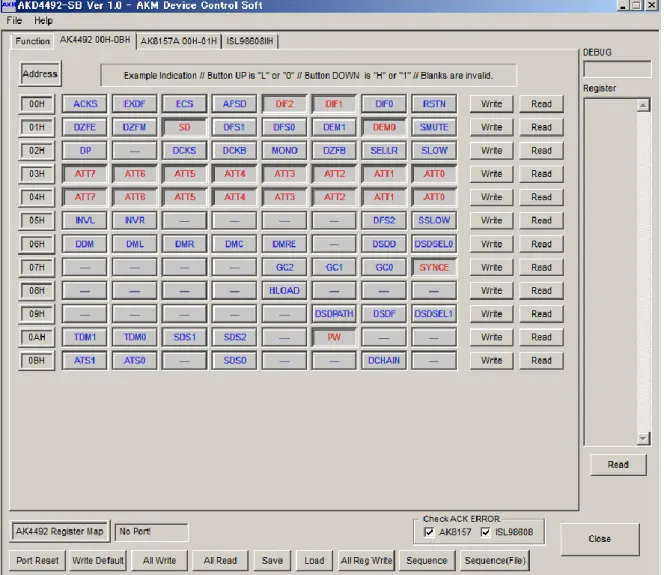Toggle the INVL bit button

85,220
